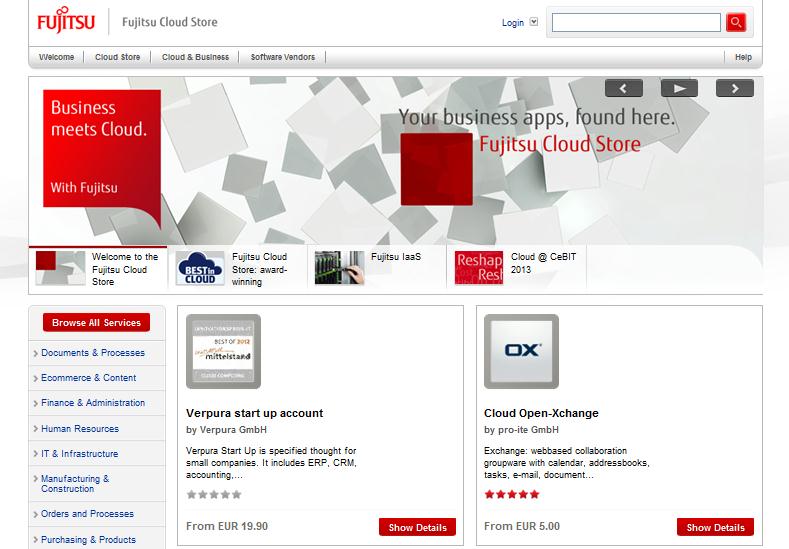
Task: Open the Login dropdown arrow
Action: click(534, 22)
